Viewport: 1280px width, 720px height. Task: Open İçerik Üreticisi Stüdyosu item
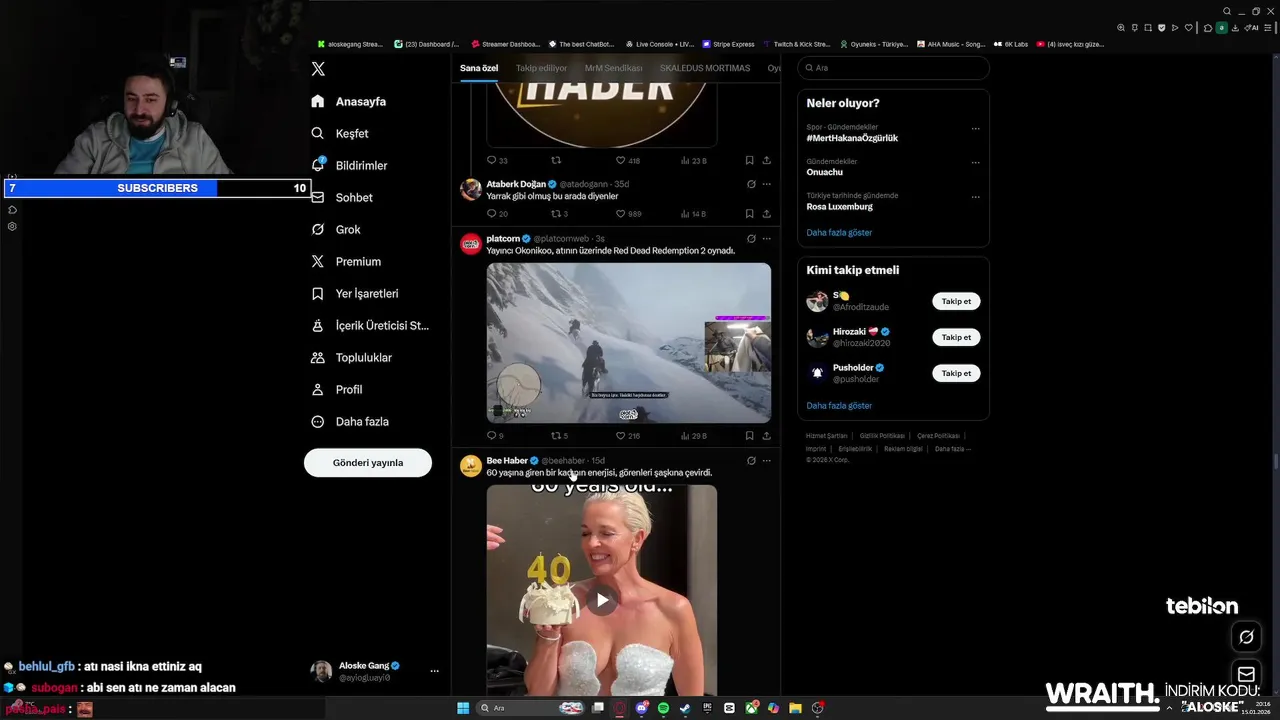370,325
